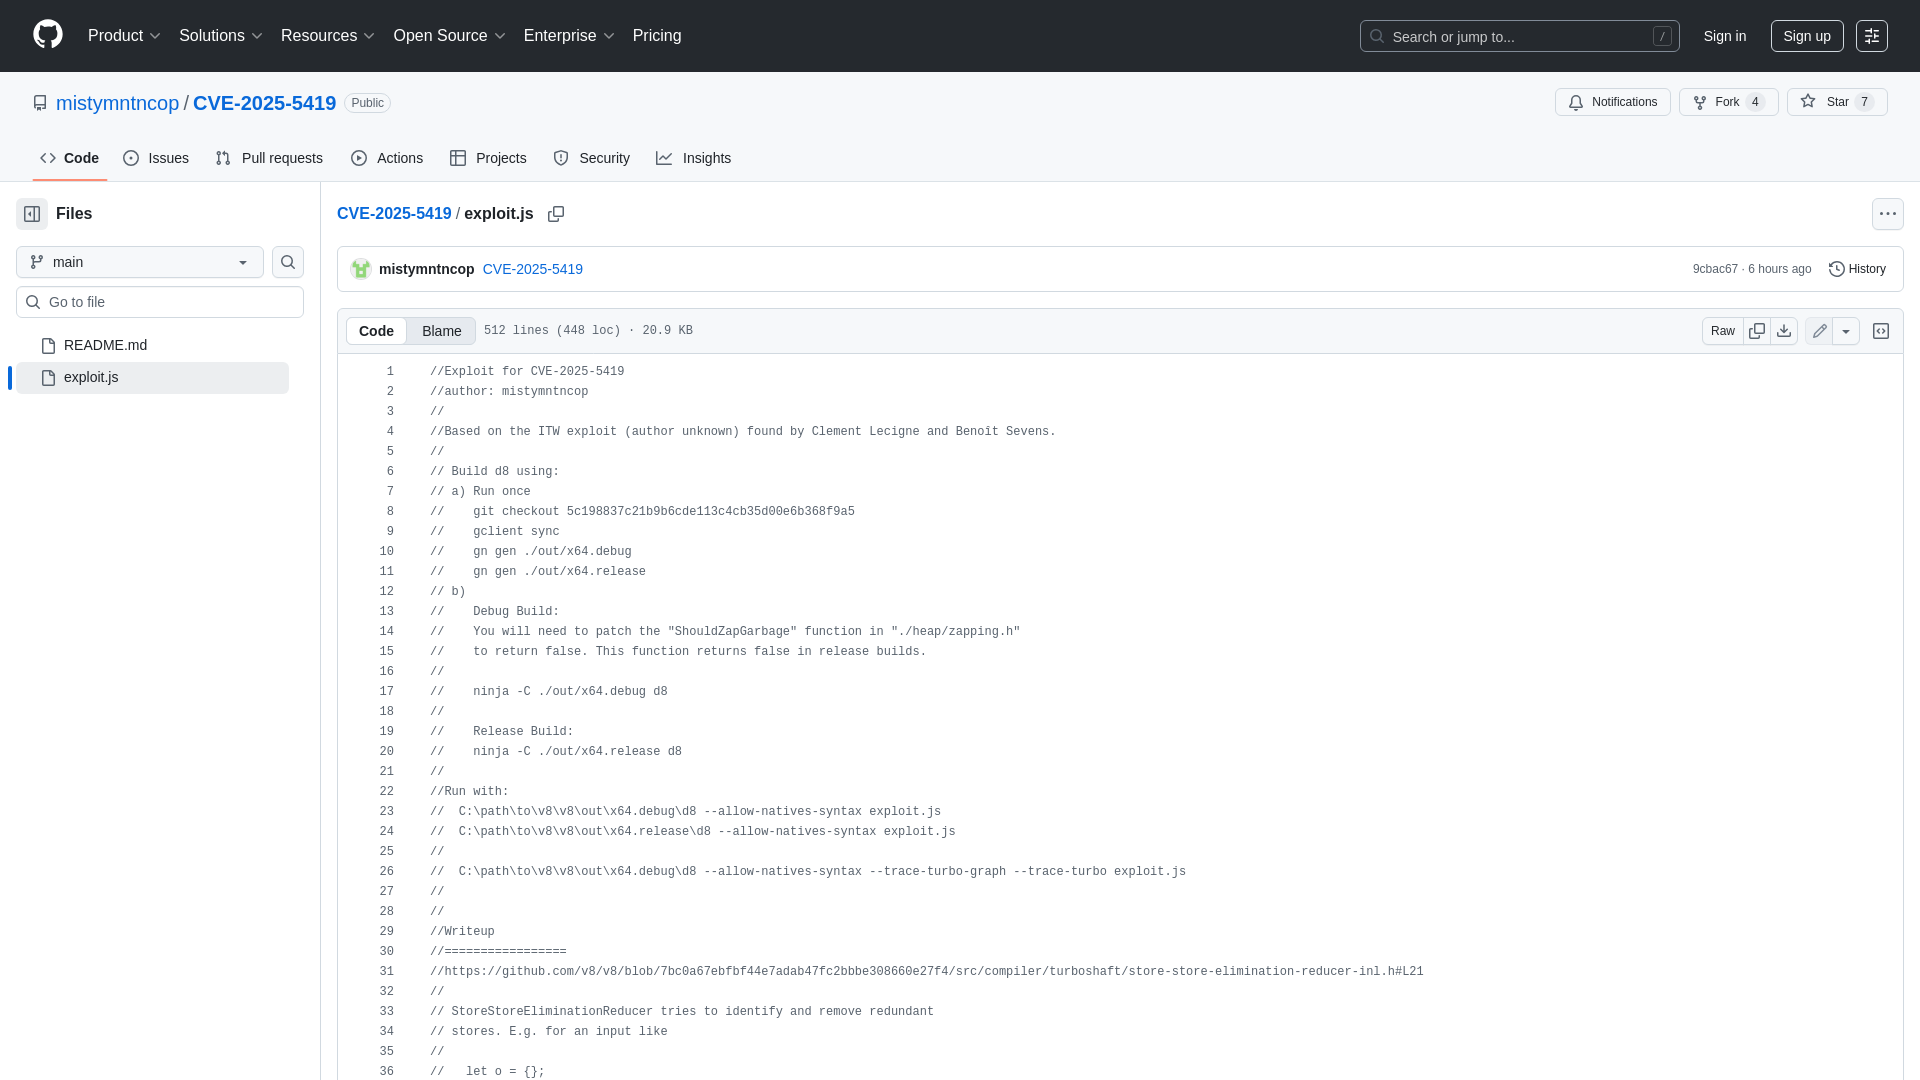Open CVE-2025-5419 repository title link

[264, 103]
